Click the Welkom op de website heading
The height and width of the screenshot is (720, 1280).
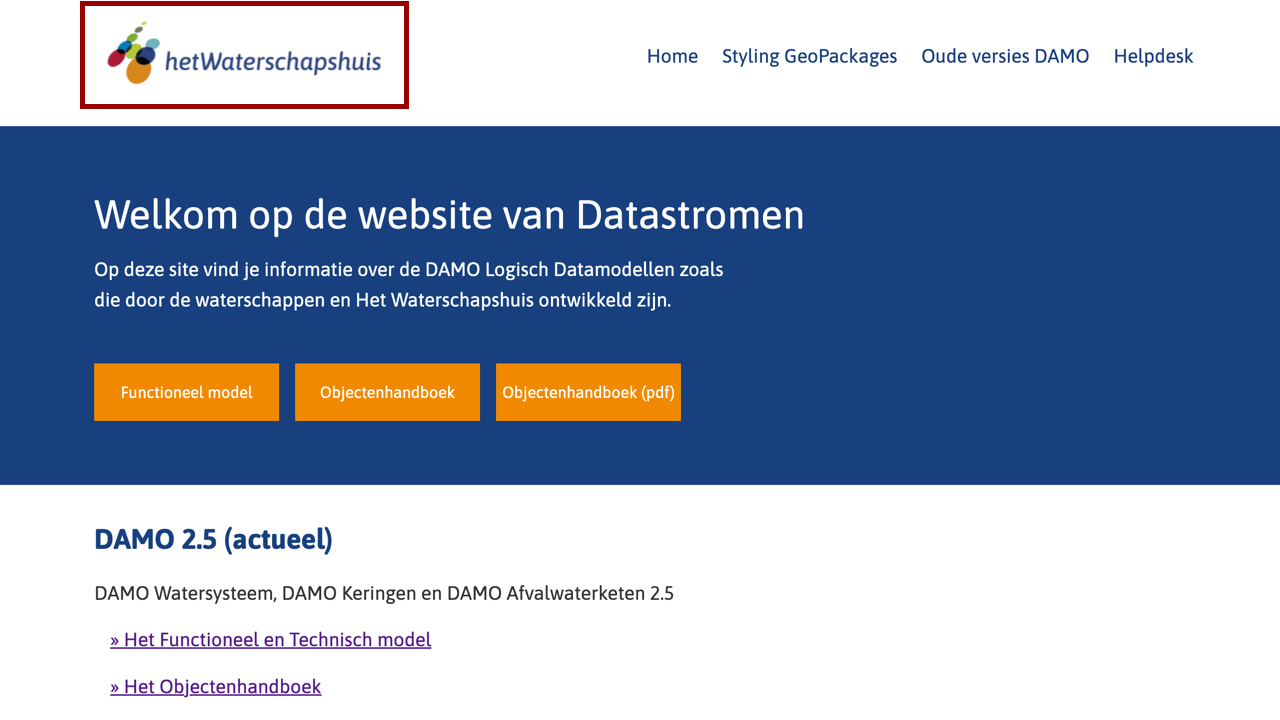(x=449, y=215)
